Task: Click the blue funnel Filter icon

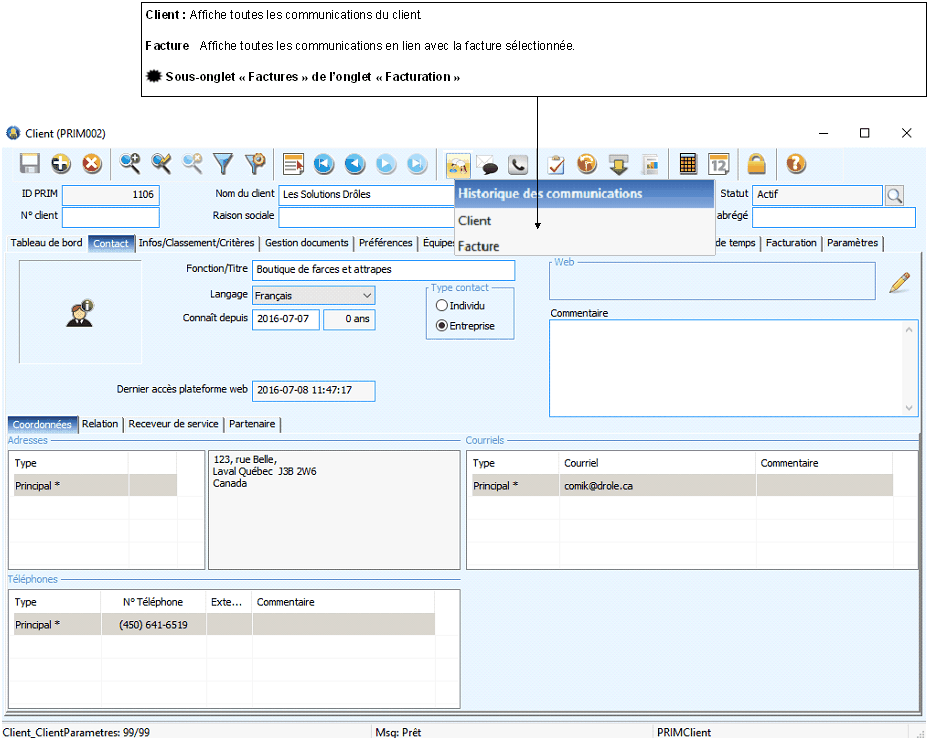Action: [223, 164]
